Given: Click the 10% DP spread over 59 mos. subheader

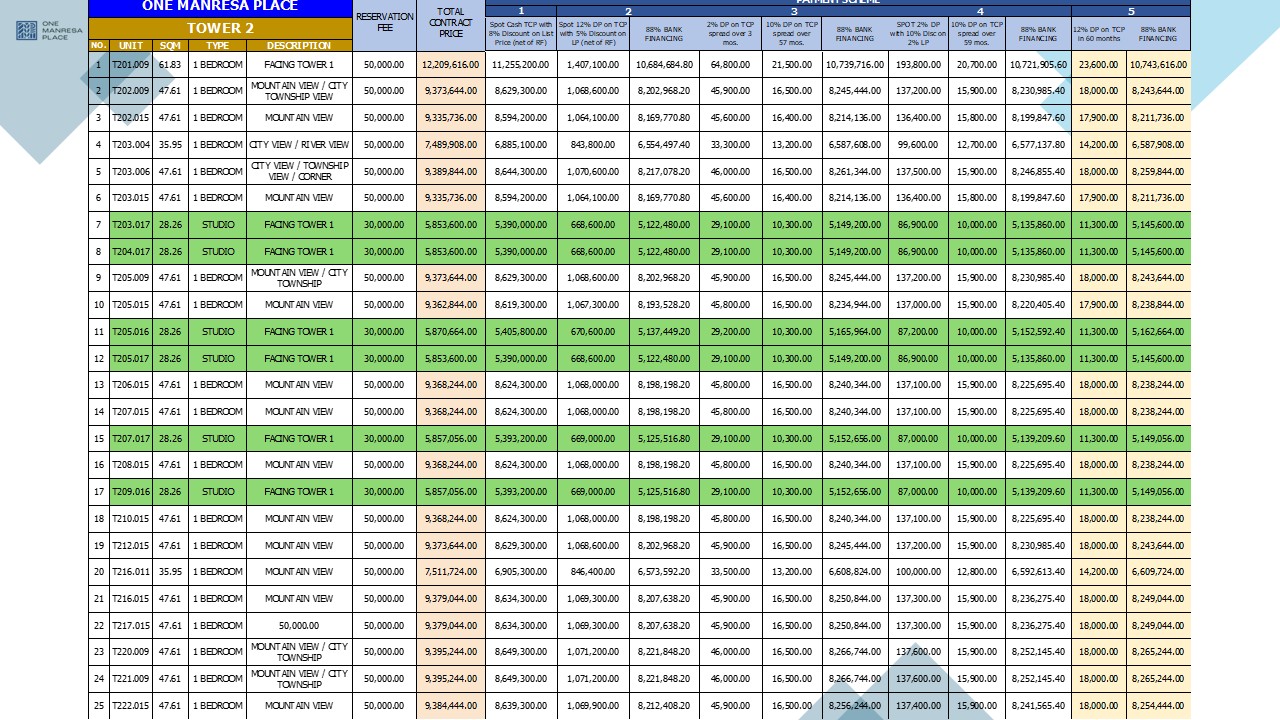Looking at the screenshot, I should point(976,34).
